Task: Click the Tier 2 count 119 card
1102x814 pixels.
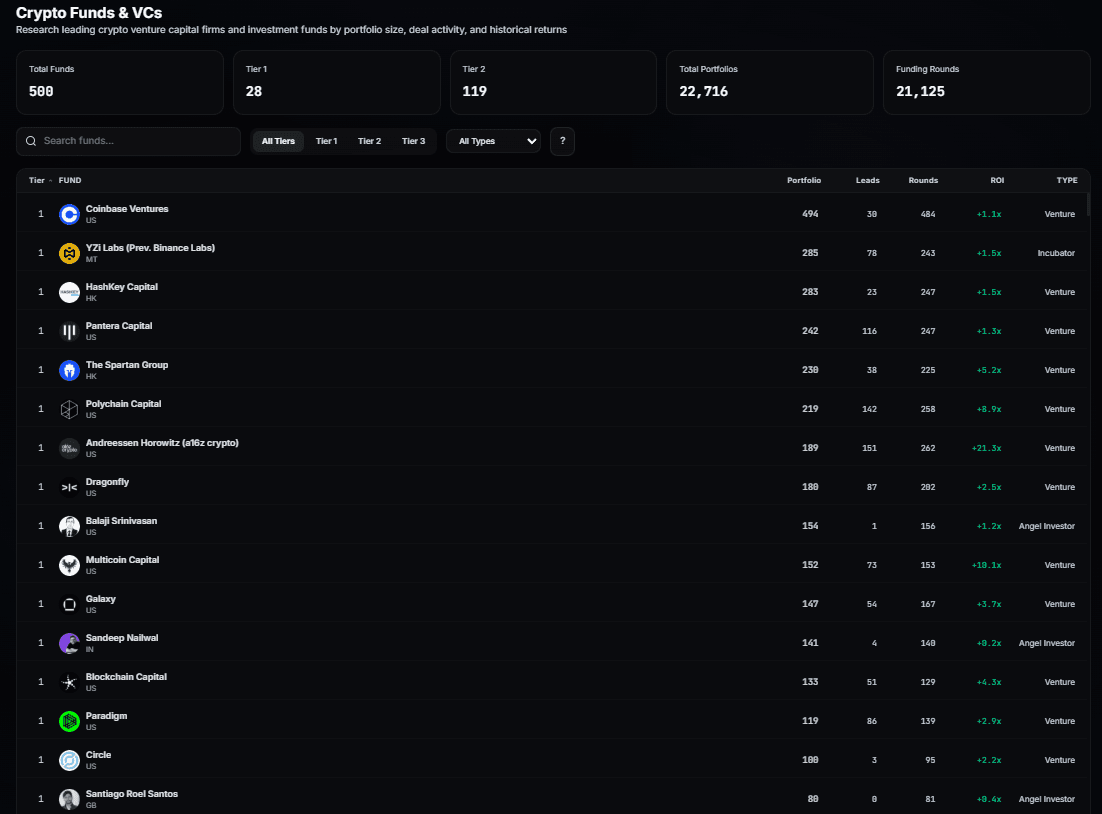Action: (x=553, y=82)
